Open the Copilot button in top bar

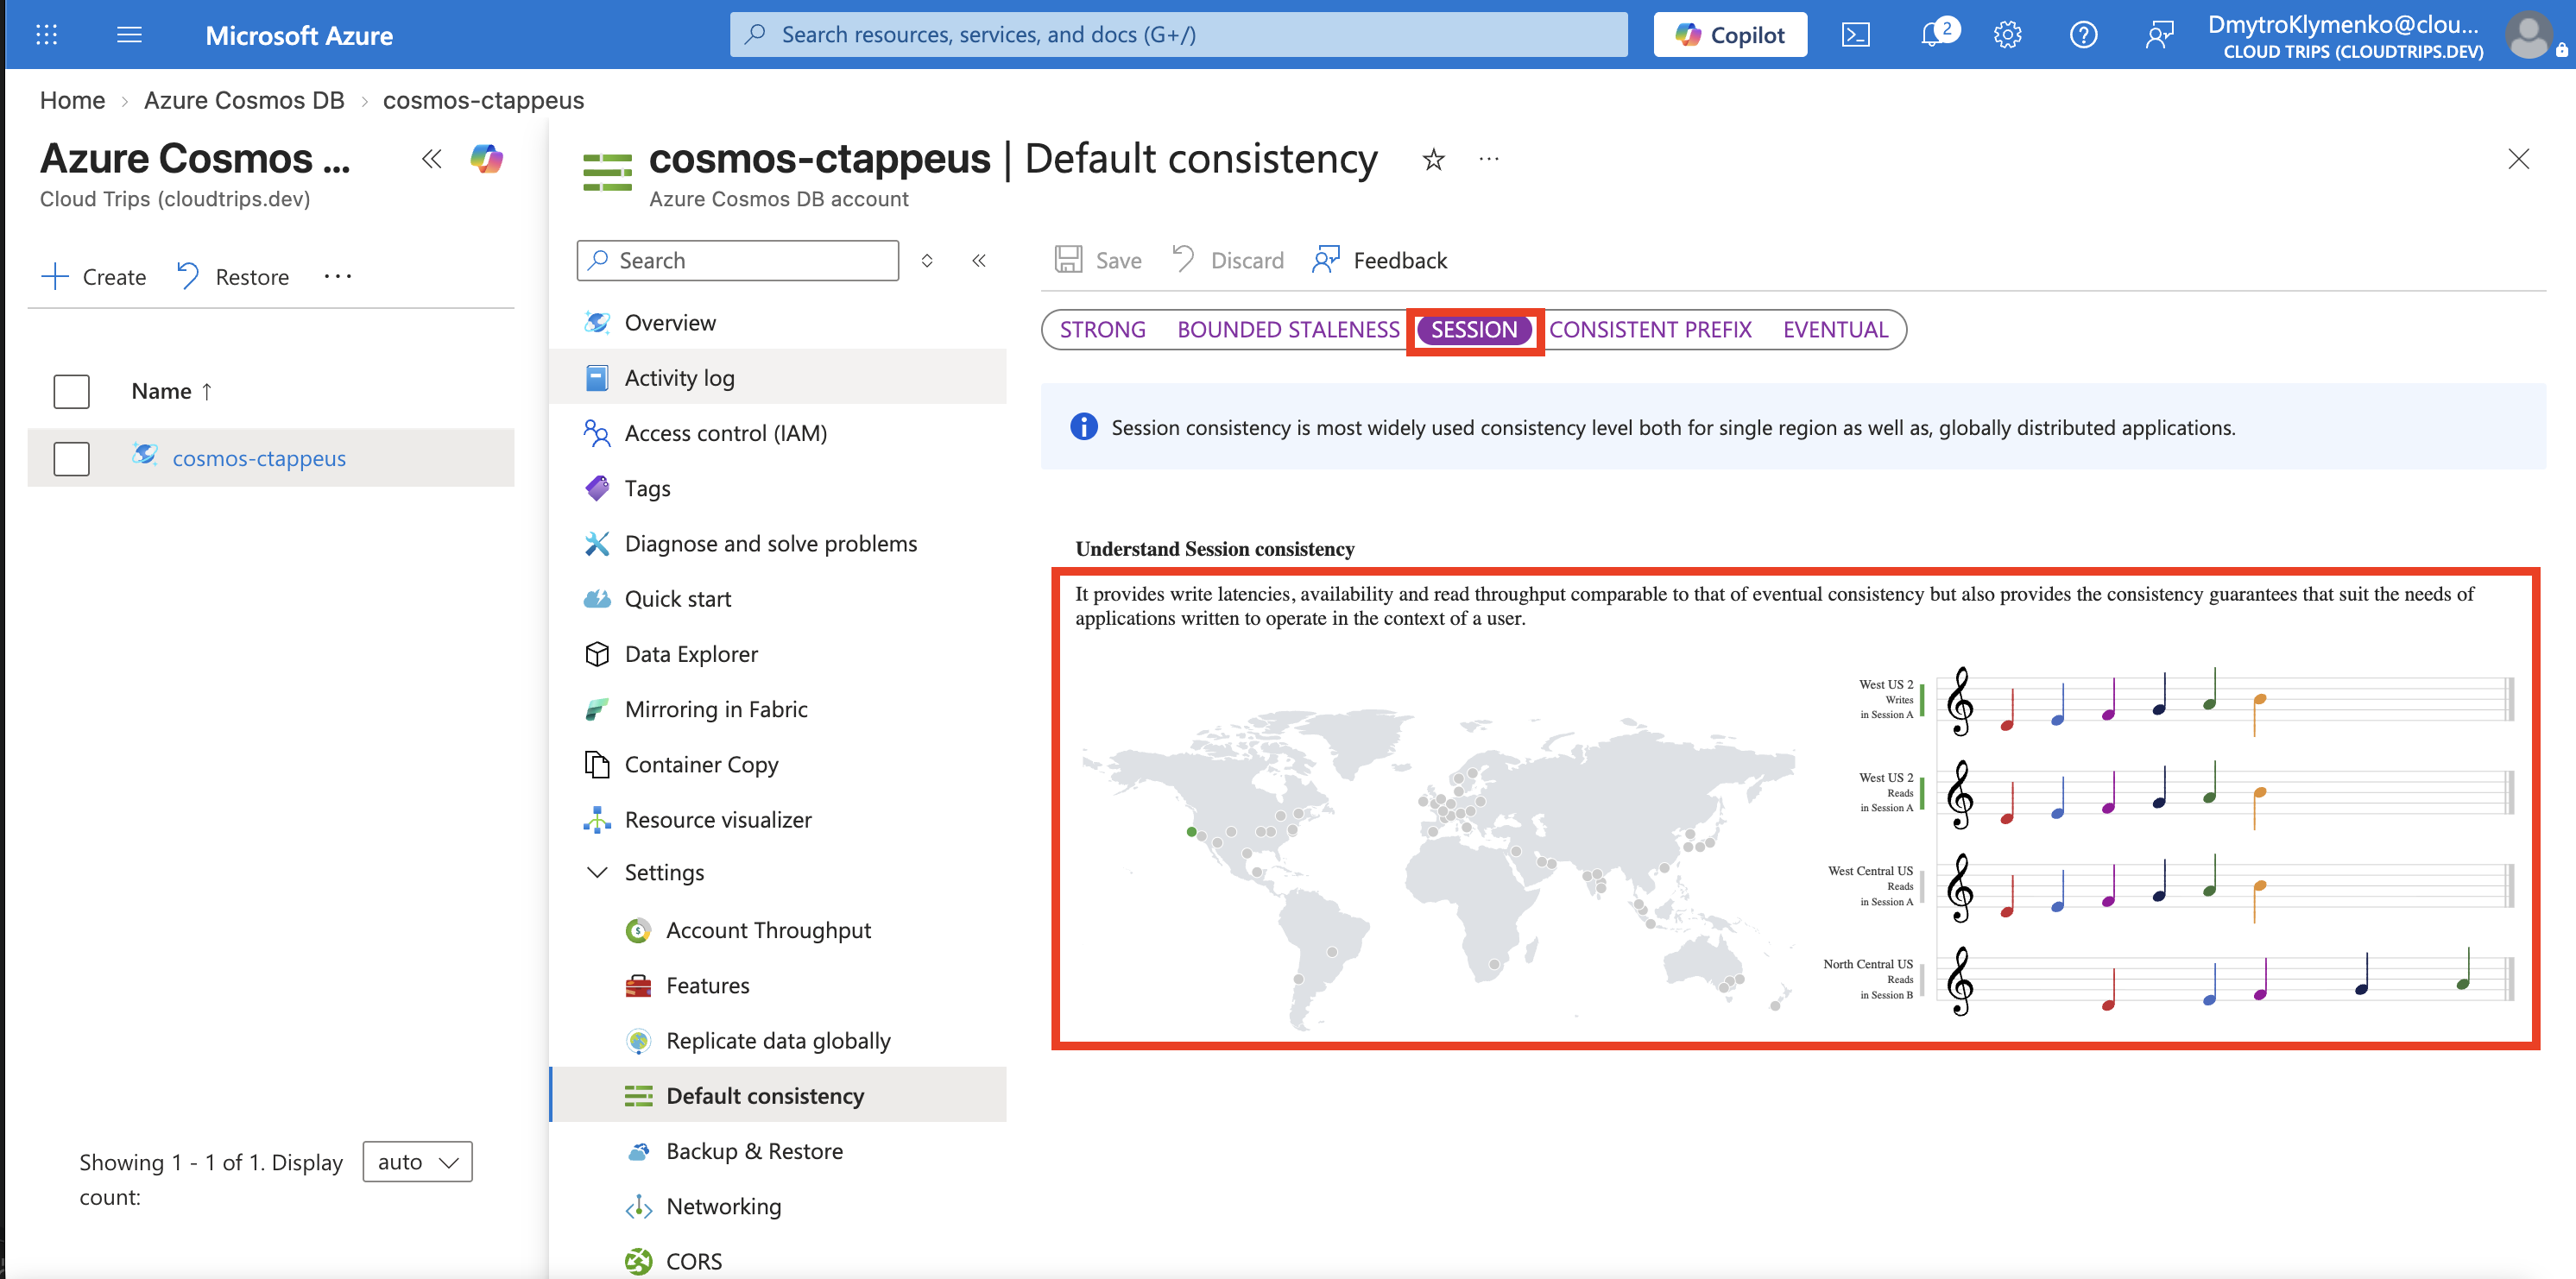tap(1730, 35)
